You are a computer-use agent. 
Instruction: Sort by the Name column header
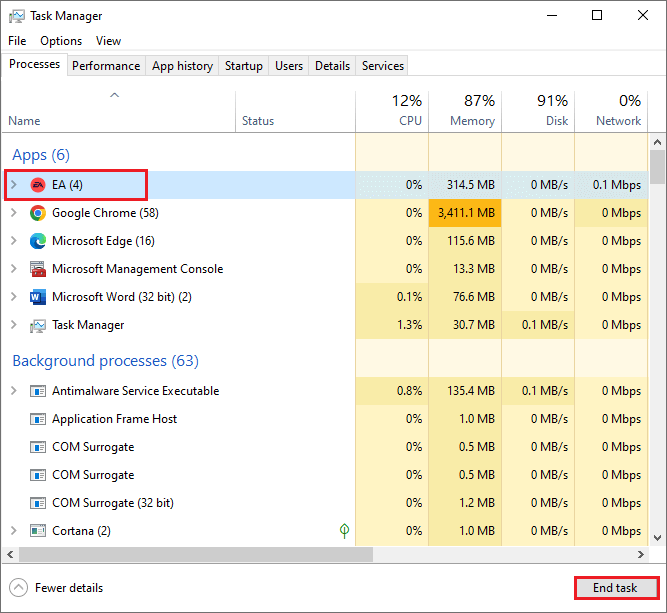pyautogui.click(x=118, y=111)
